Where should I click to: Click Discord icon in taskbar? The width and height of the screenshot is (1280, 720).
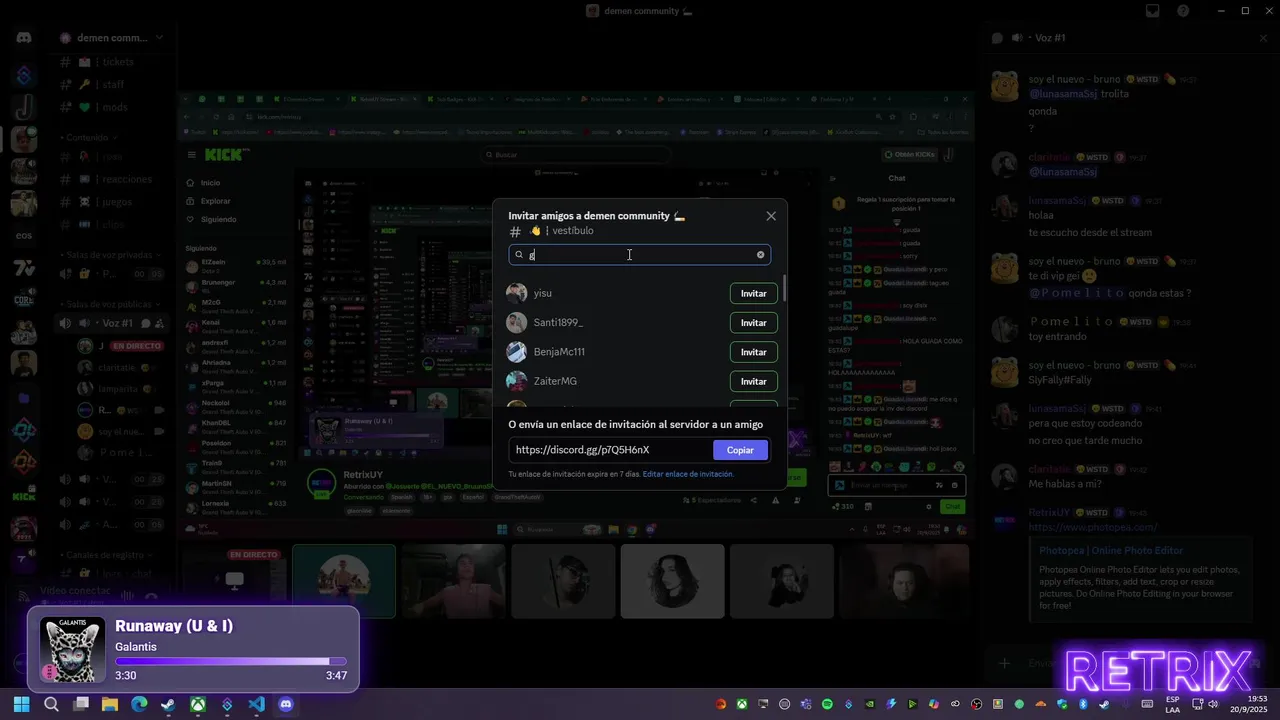click(x=285, y=704)
